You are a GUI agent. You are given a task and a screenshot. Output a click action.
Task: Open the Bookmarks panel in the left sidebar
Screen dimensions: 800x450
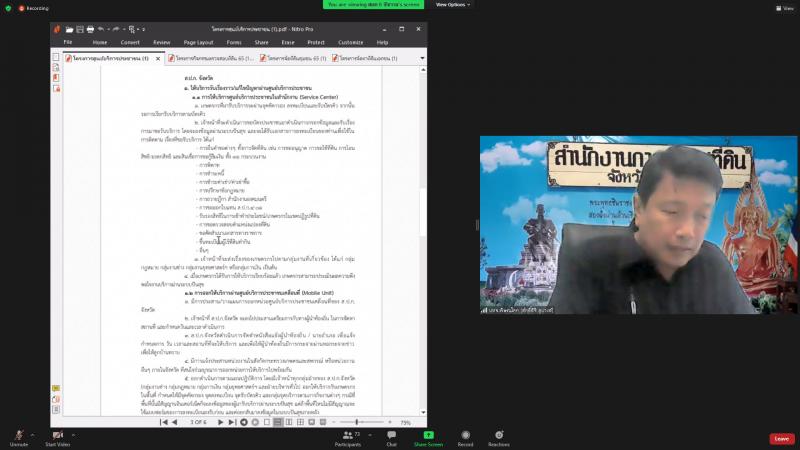tap(56, 67)
